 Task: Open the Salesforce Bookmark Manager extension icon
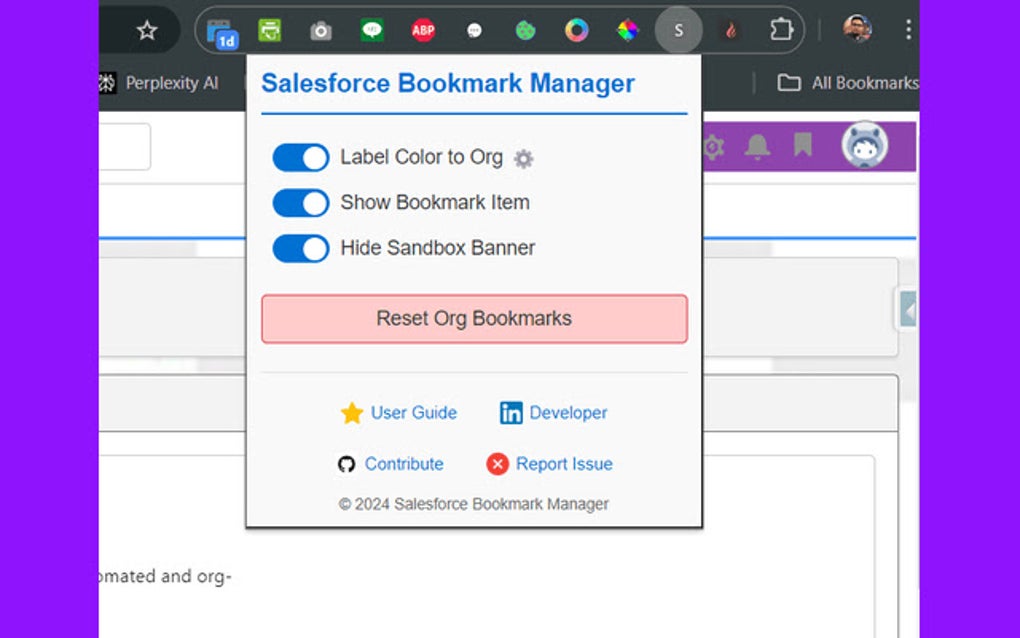coord(679,30)
